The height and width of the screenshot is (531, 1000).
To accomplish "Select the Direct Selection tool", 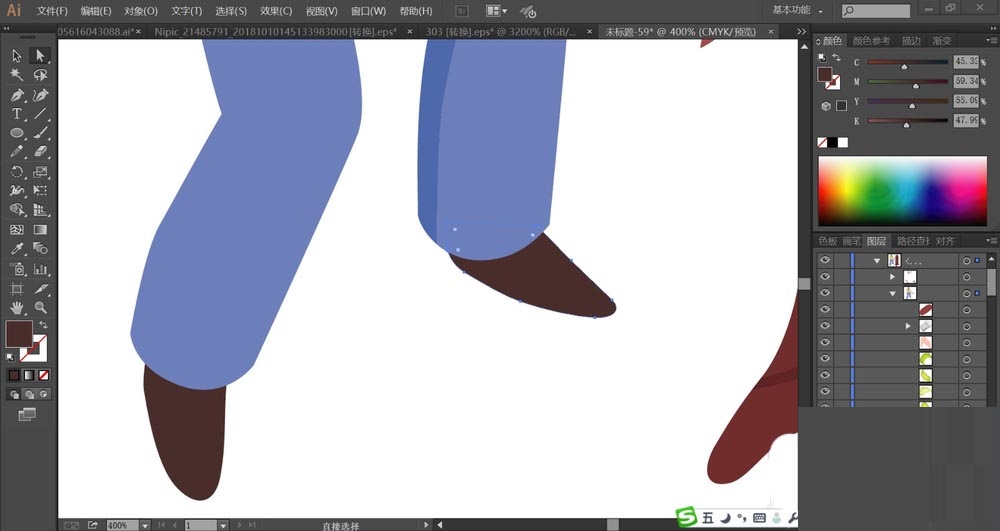I will tap(40, 56).
